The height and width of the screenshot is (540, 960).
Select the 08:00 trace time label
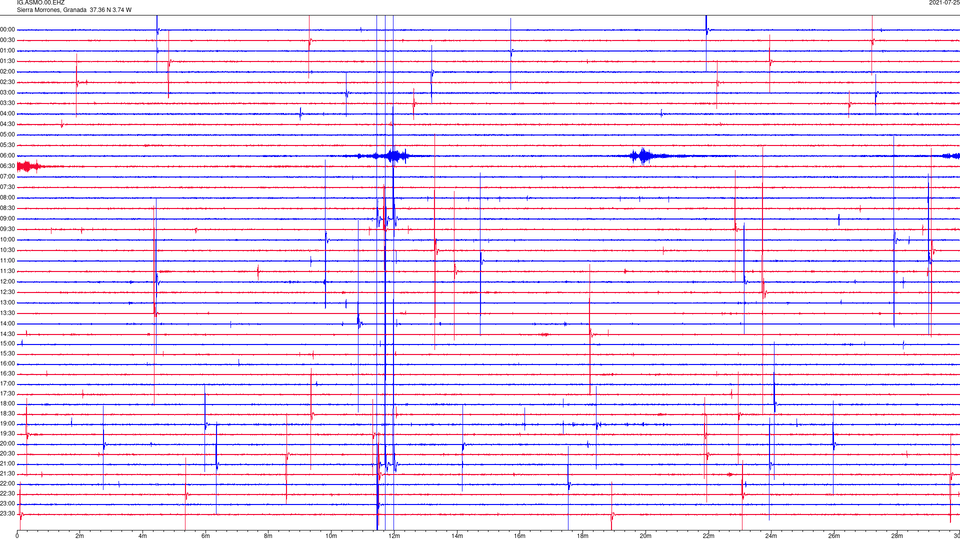point(8,198)
